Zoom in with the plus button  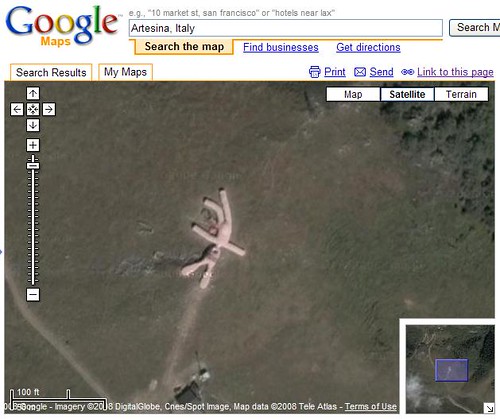pos(33,145)
